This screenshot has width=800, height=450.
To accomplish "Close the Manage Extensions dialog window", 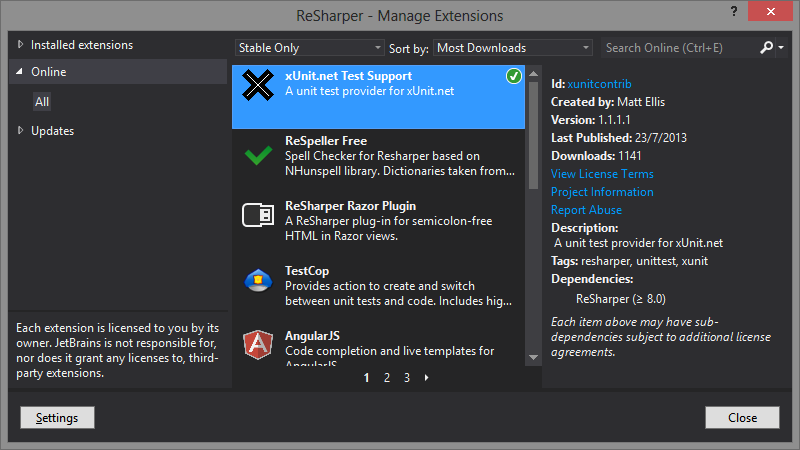I will click(x=770, y=11).
